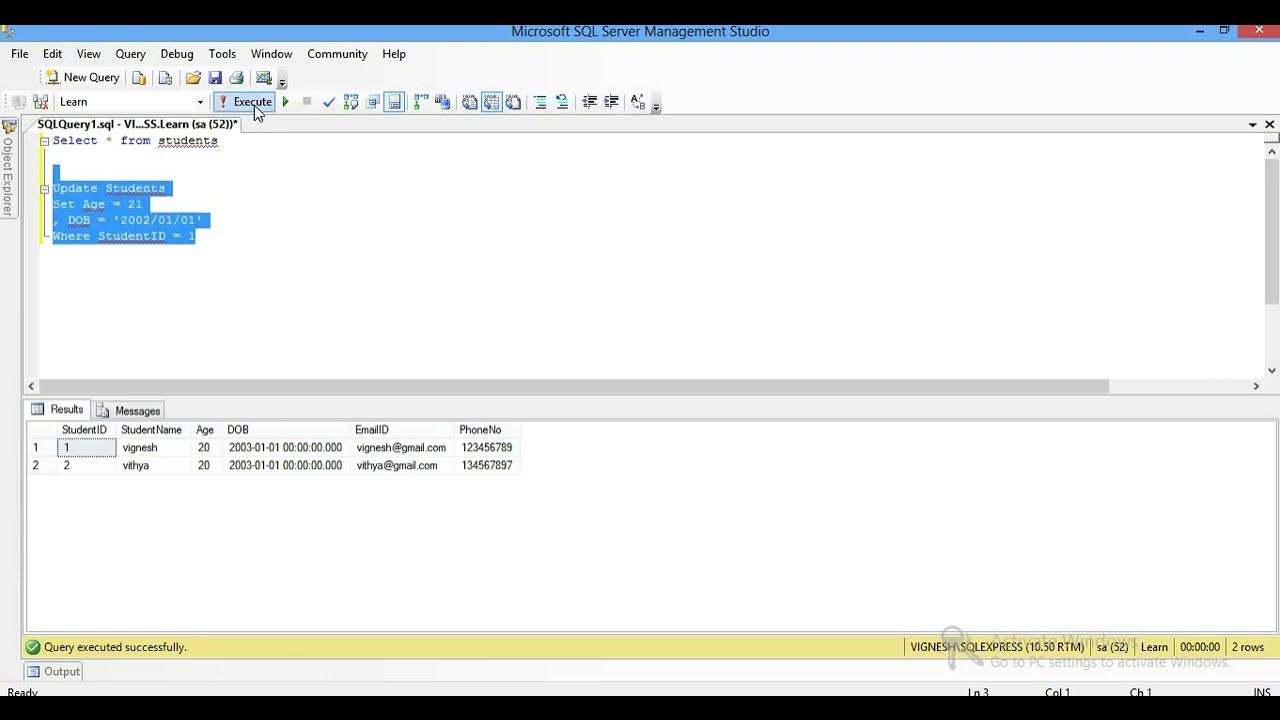This screenshot has width=1280, height=720.
Task: Comment out the selected lines
Action: pyautogui.click(x=540, y=101)
